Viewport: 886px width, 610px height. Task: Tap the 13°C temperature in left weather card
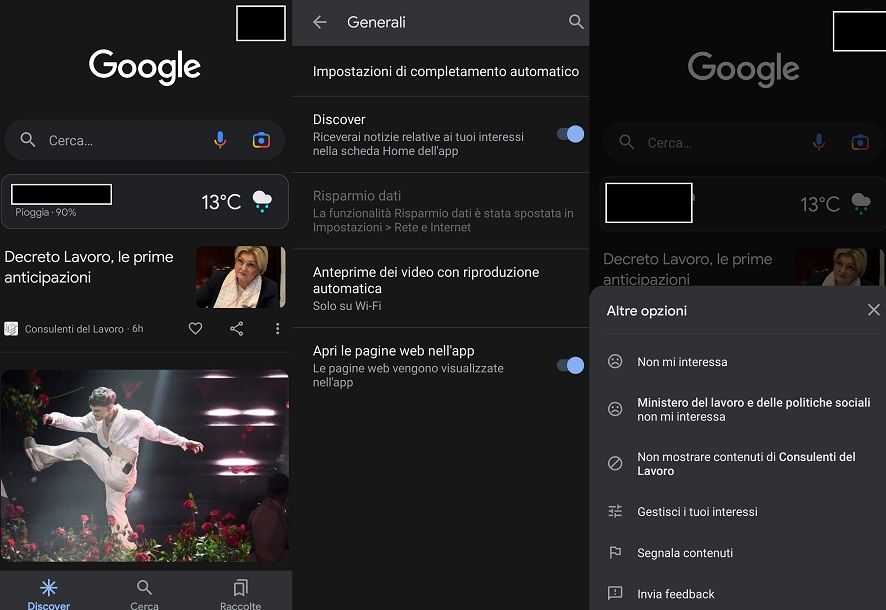coord(221,202)
